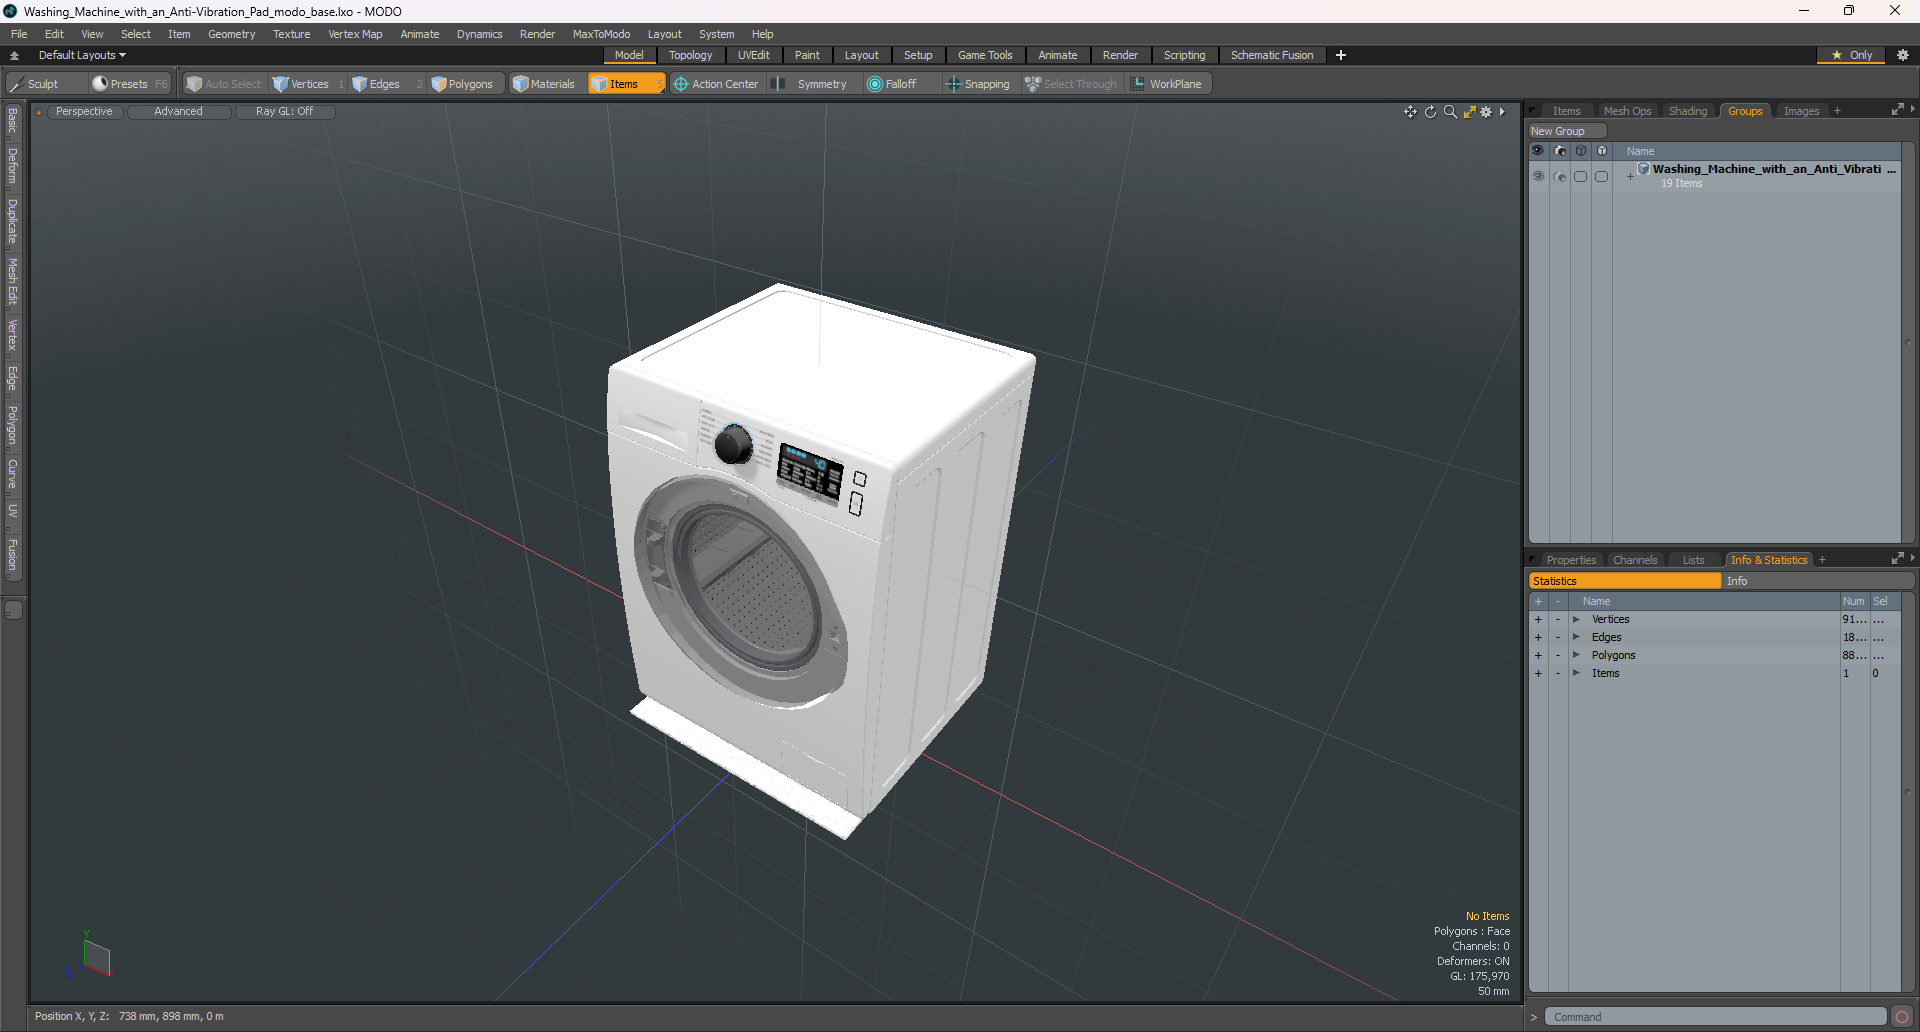Toggle Auto Select mode
The height and width of the screenshot is (1032, 1920).
223,84
